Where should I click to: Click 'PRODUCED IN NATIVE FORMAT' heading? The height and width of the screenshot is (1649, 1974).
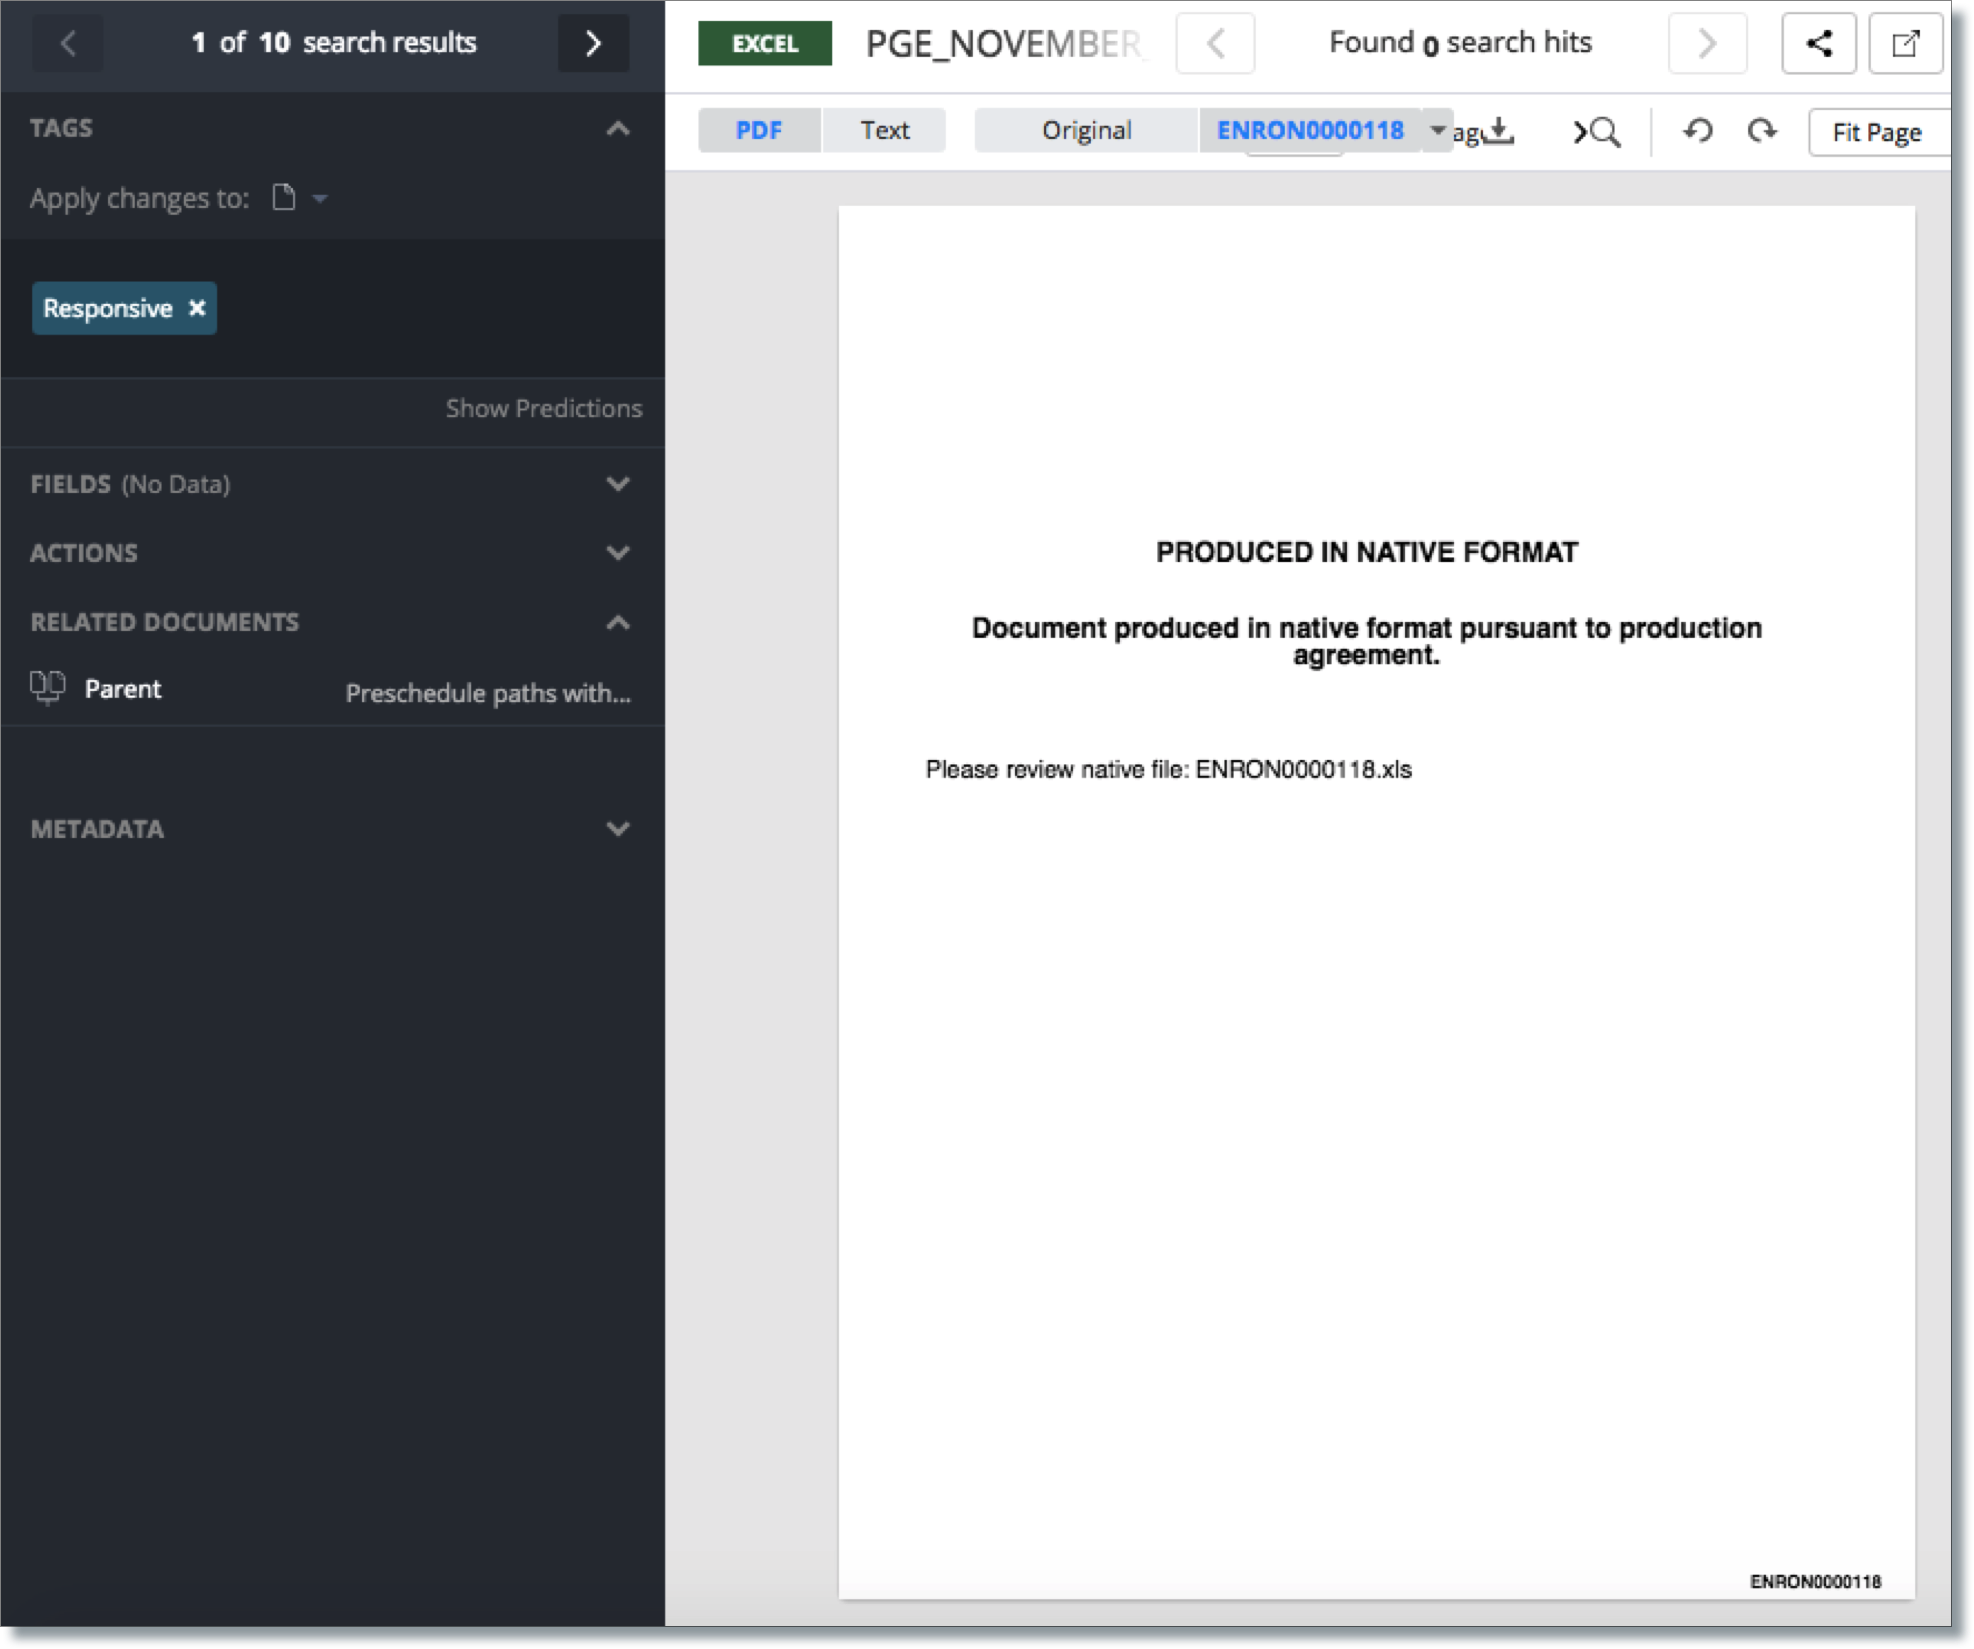[1367, 552]
